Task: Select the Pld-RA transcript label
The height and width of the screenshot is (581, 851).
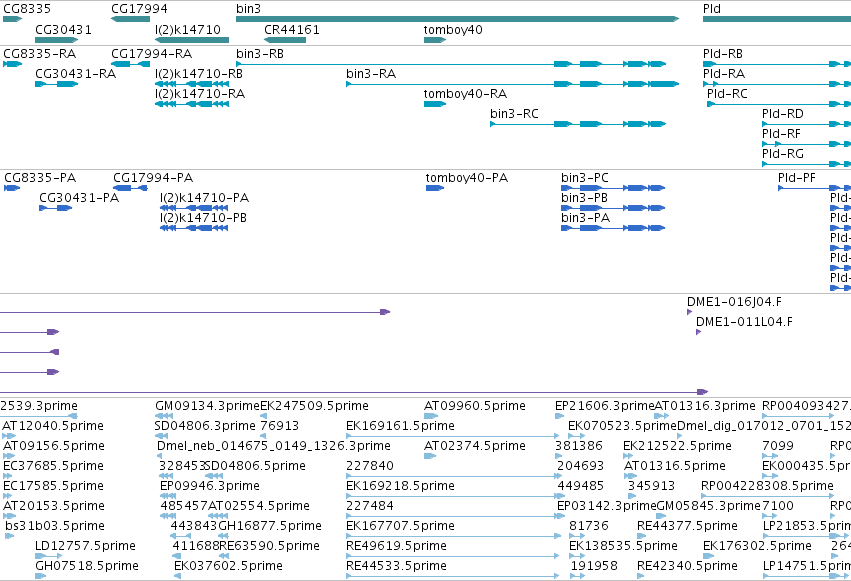Action: (724, 74)
